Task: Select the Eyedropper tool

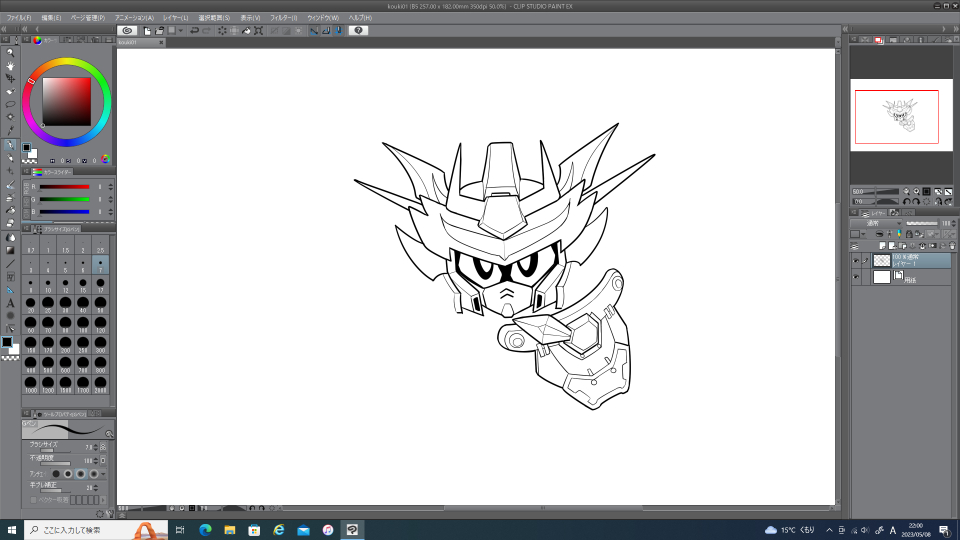Action: [10, 130]
